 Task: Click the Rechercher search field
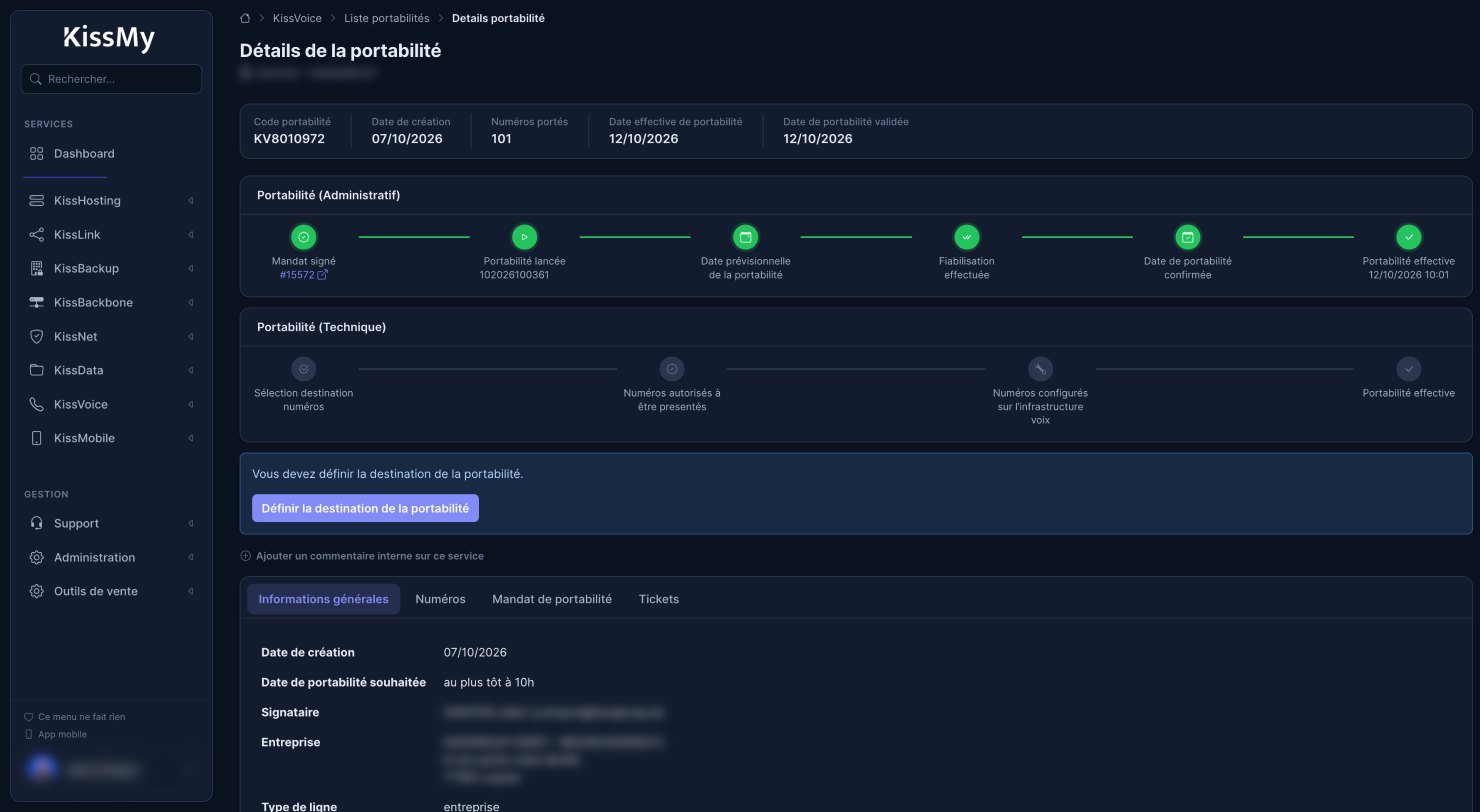coord(111,79)
